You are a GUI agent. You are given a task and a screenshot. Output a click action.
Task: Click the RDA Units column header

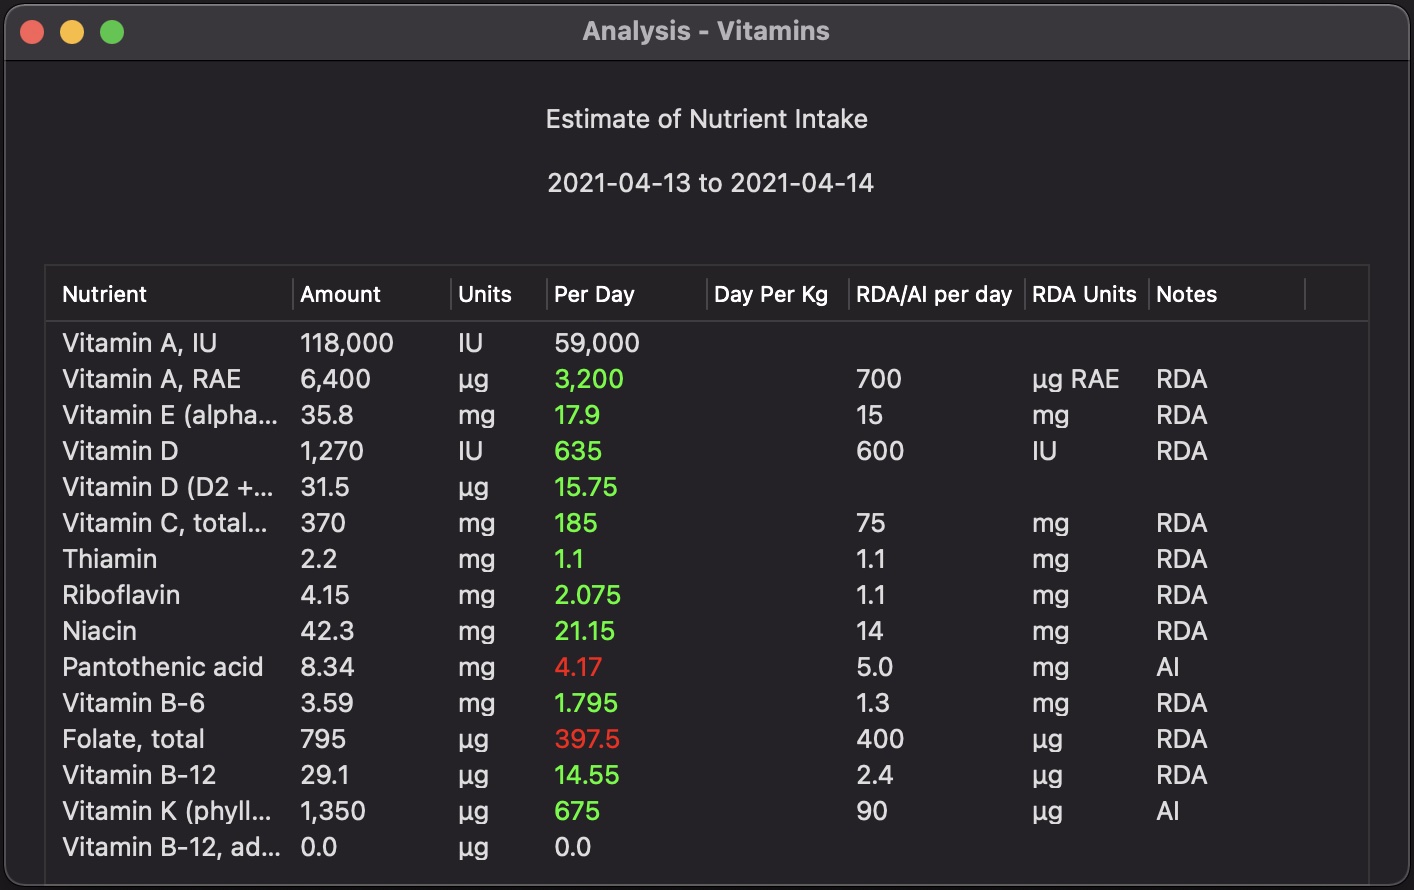click(x=1084, y=294)
